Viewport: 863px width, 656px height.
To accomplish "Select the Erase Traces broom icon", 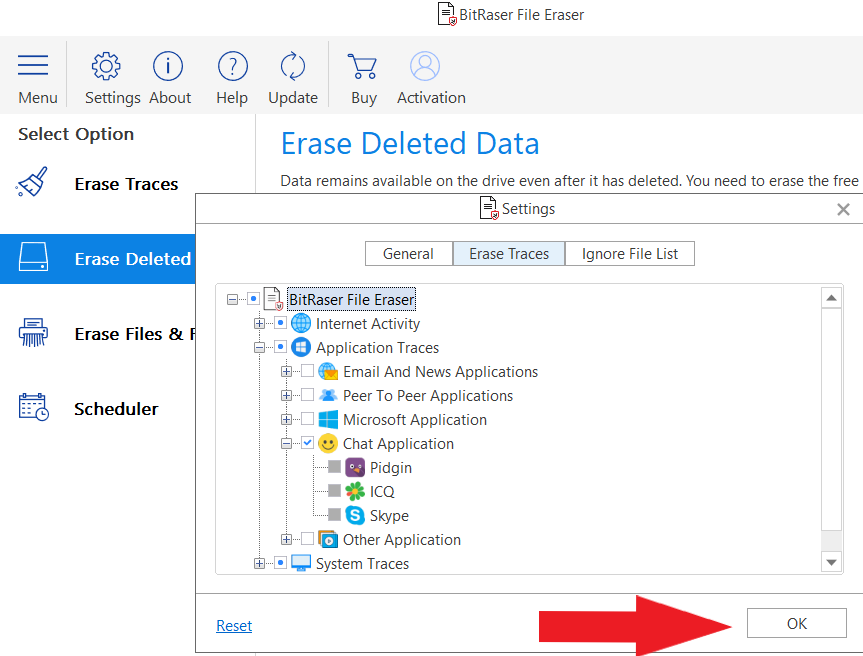I will pyautogui.click(x=32, y=182).
